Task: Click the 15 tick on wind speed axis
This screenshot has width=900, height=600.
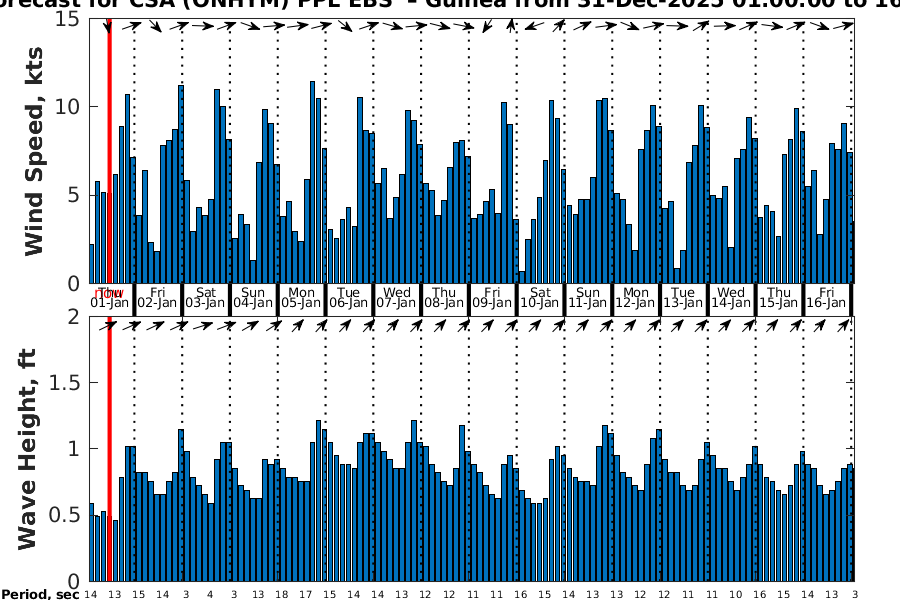Action: 68,19
